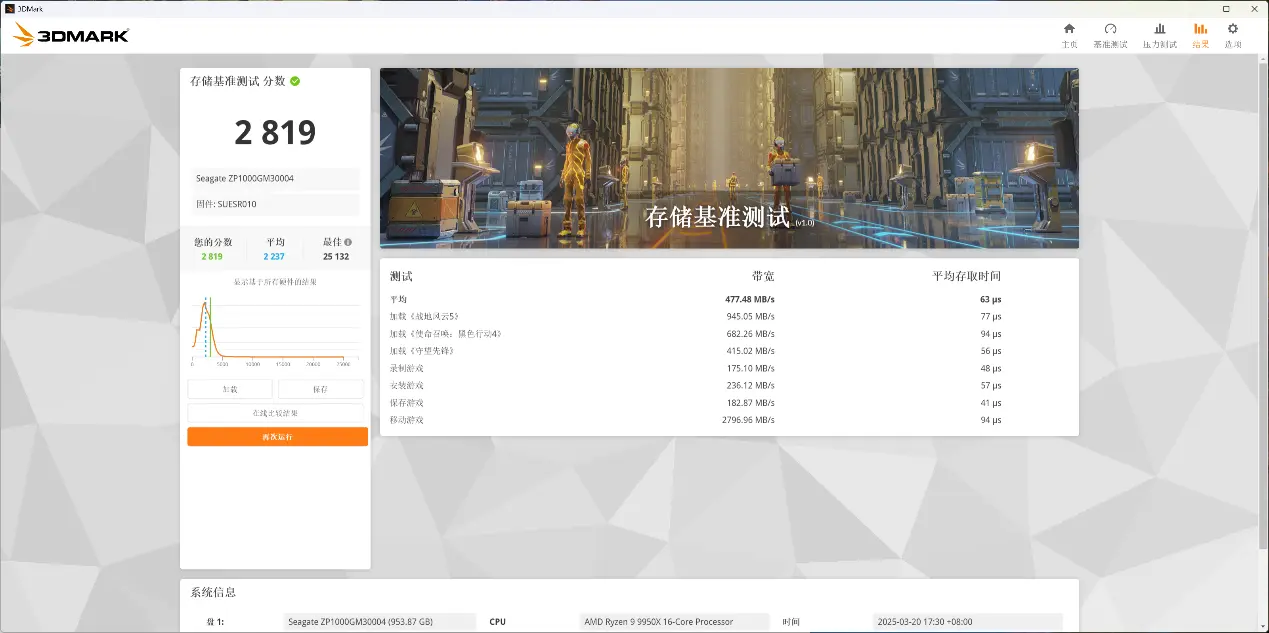Click the 安装游戏 row label
Screen dimensions: 1269x633
407,385
